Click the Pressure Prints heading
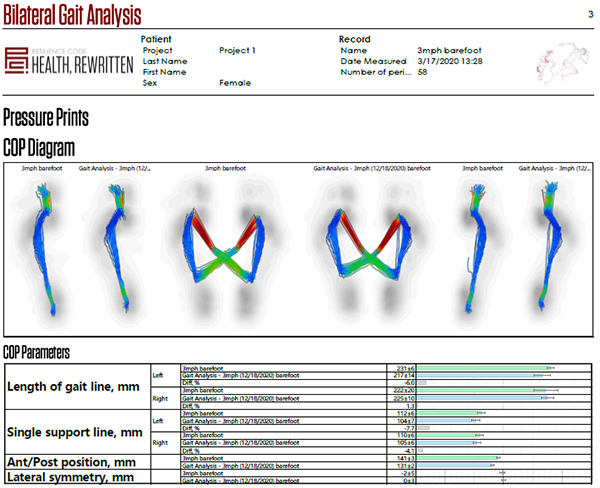600x488 pixels. (x=45, y=118)
